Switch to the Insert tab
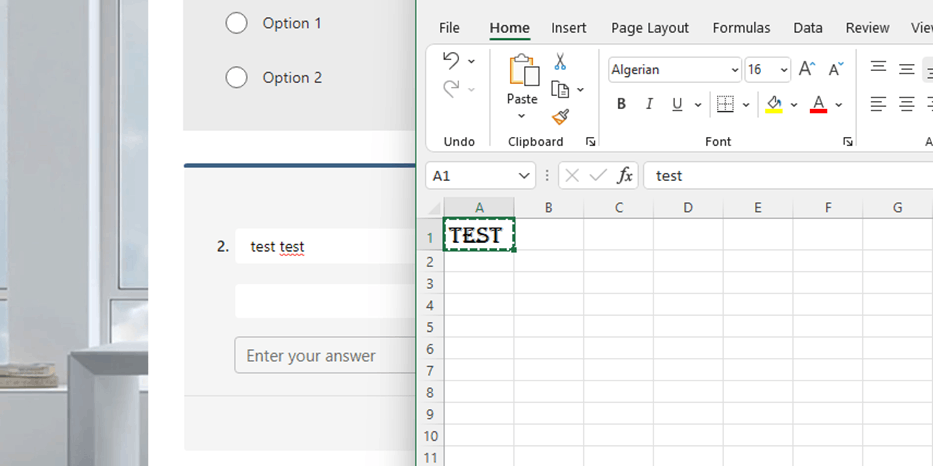 [x=569, y=28]
